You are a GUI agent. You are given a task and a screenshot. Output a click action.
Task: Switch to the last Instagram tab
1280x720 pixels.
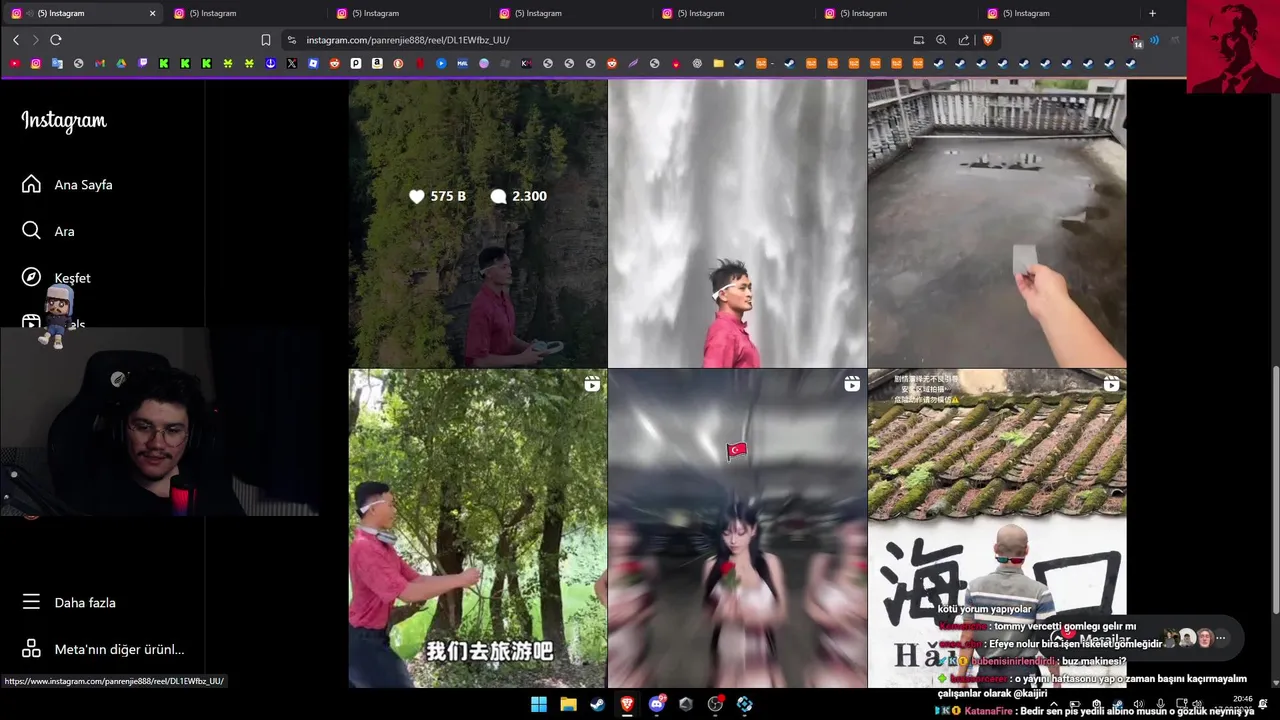tap(1060, 13)
